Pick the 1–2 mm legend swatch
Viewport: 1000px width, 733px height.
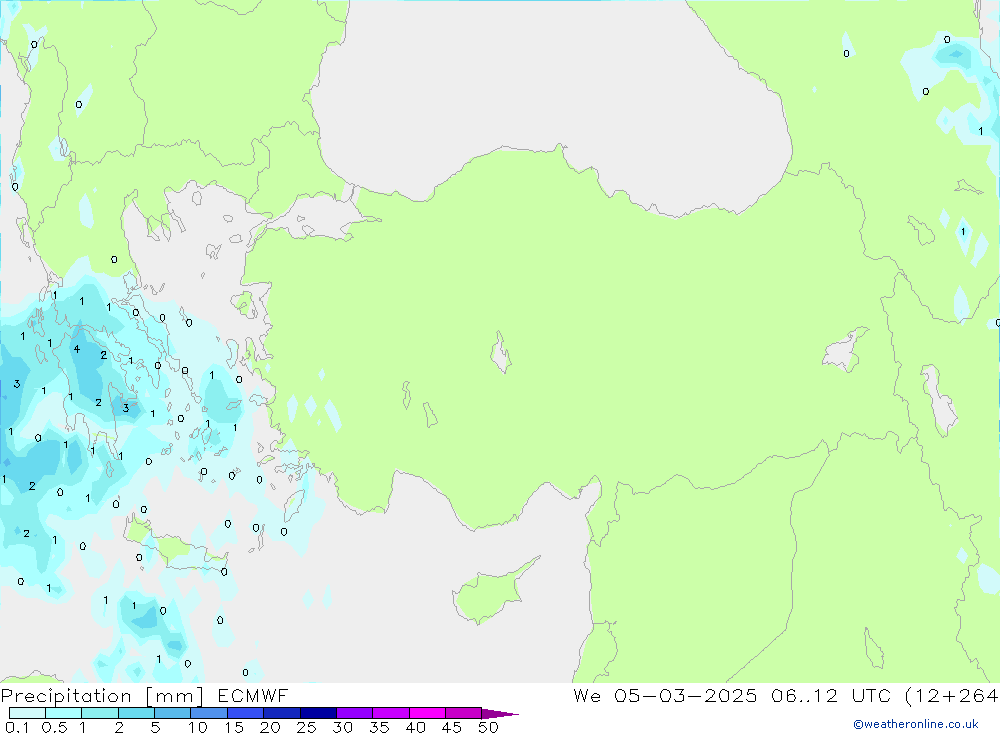click(x=99, y=713)
